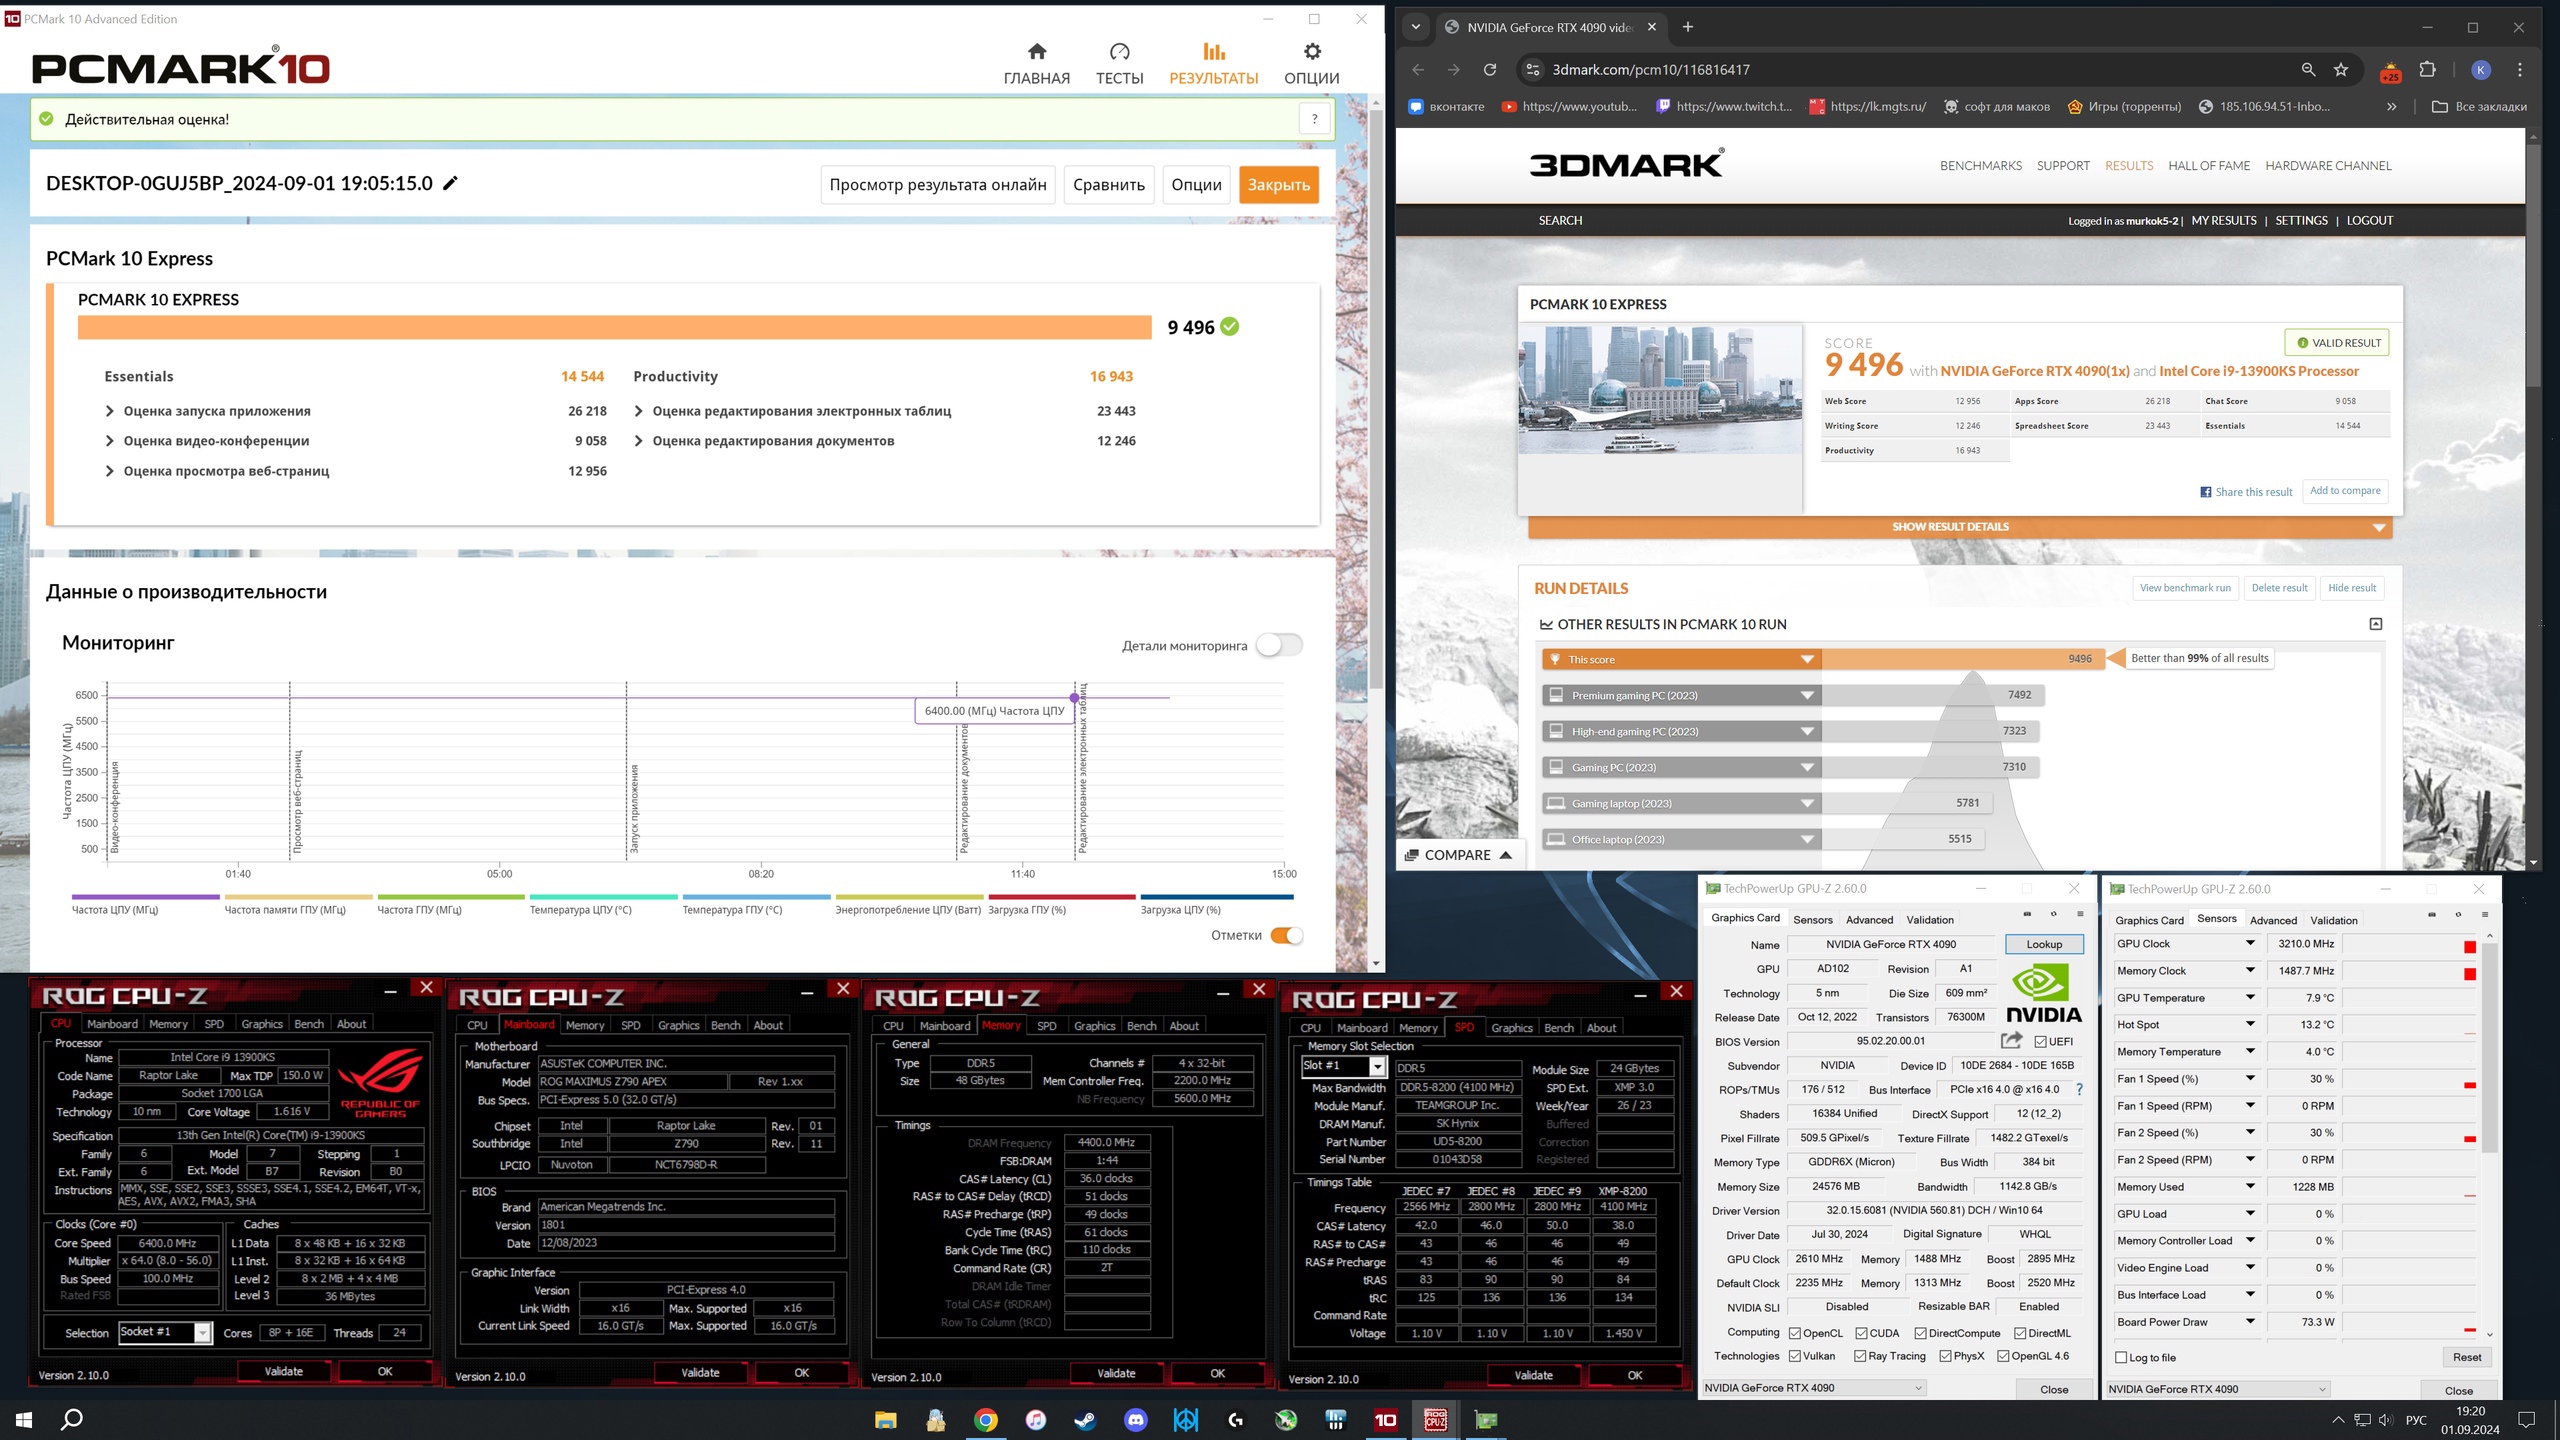
Task: Open CPU-Z Socket #1 selection dropdown
Action: (202, 1332)
